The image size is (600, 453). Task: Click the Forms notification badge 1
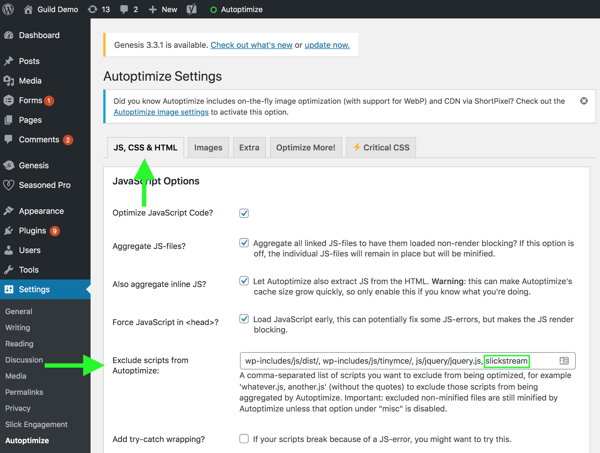pyautogui.click(x=49, y=101)
